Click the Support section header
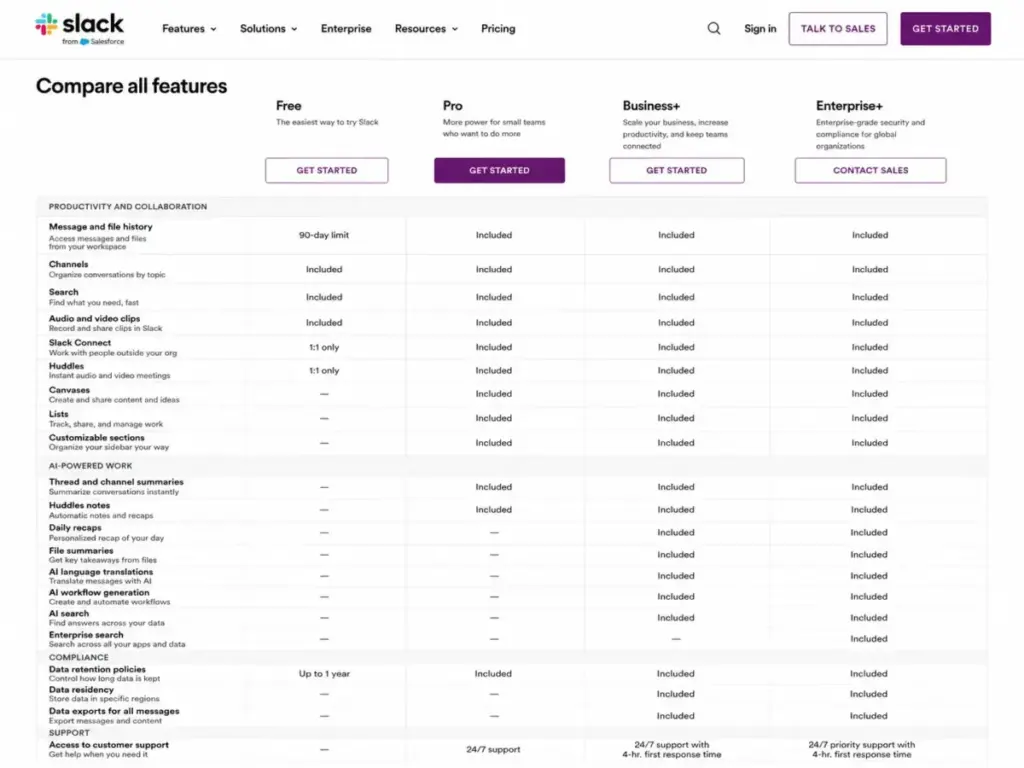The height and width of the screenshot is (768, 1024). click(69, 733)
